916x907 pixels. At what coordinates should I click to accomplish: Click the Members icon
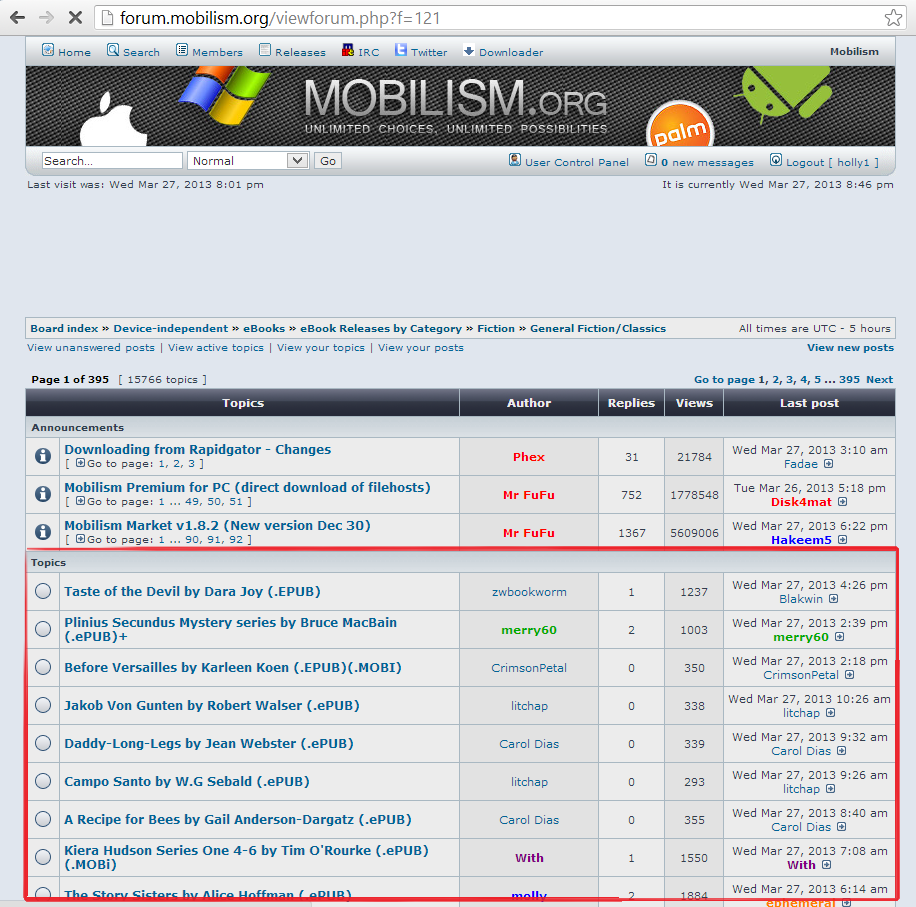pos(181,49)
